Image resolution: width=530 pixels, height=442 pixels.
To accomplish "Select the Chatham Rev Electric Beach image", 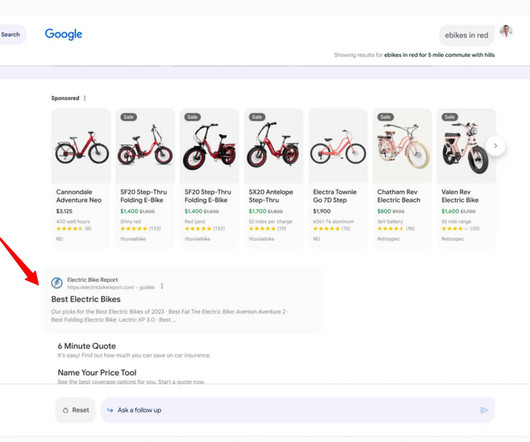I will pyautogui.click(x=402, y=146).
